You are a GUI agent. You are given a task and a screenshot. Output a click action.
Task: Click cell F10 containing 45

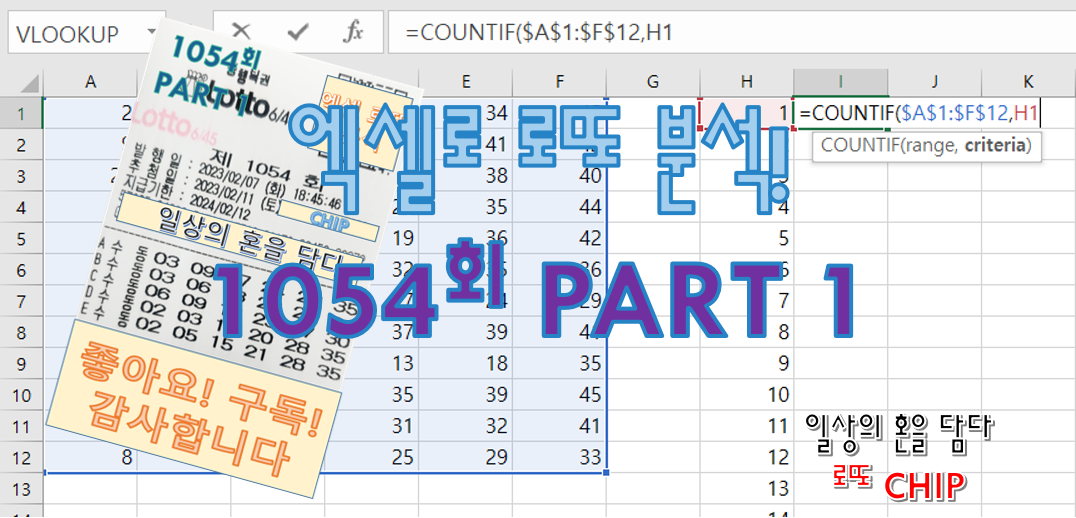559,395
